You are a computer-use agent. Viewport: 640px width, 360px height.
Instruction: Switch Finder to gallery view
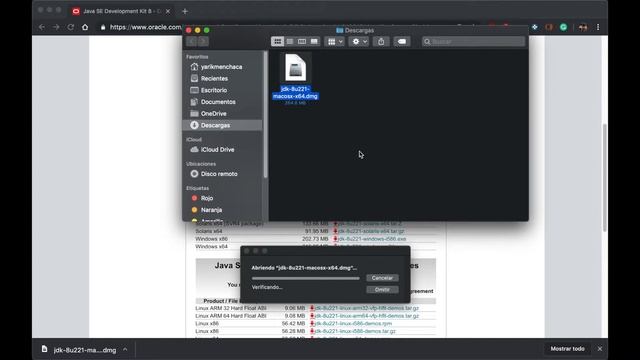click(314, 41)
